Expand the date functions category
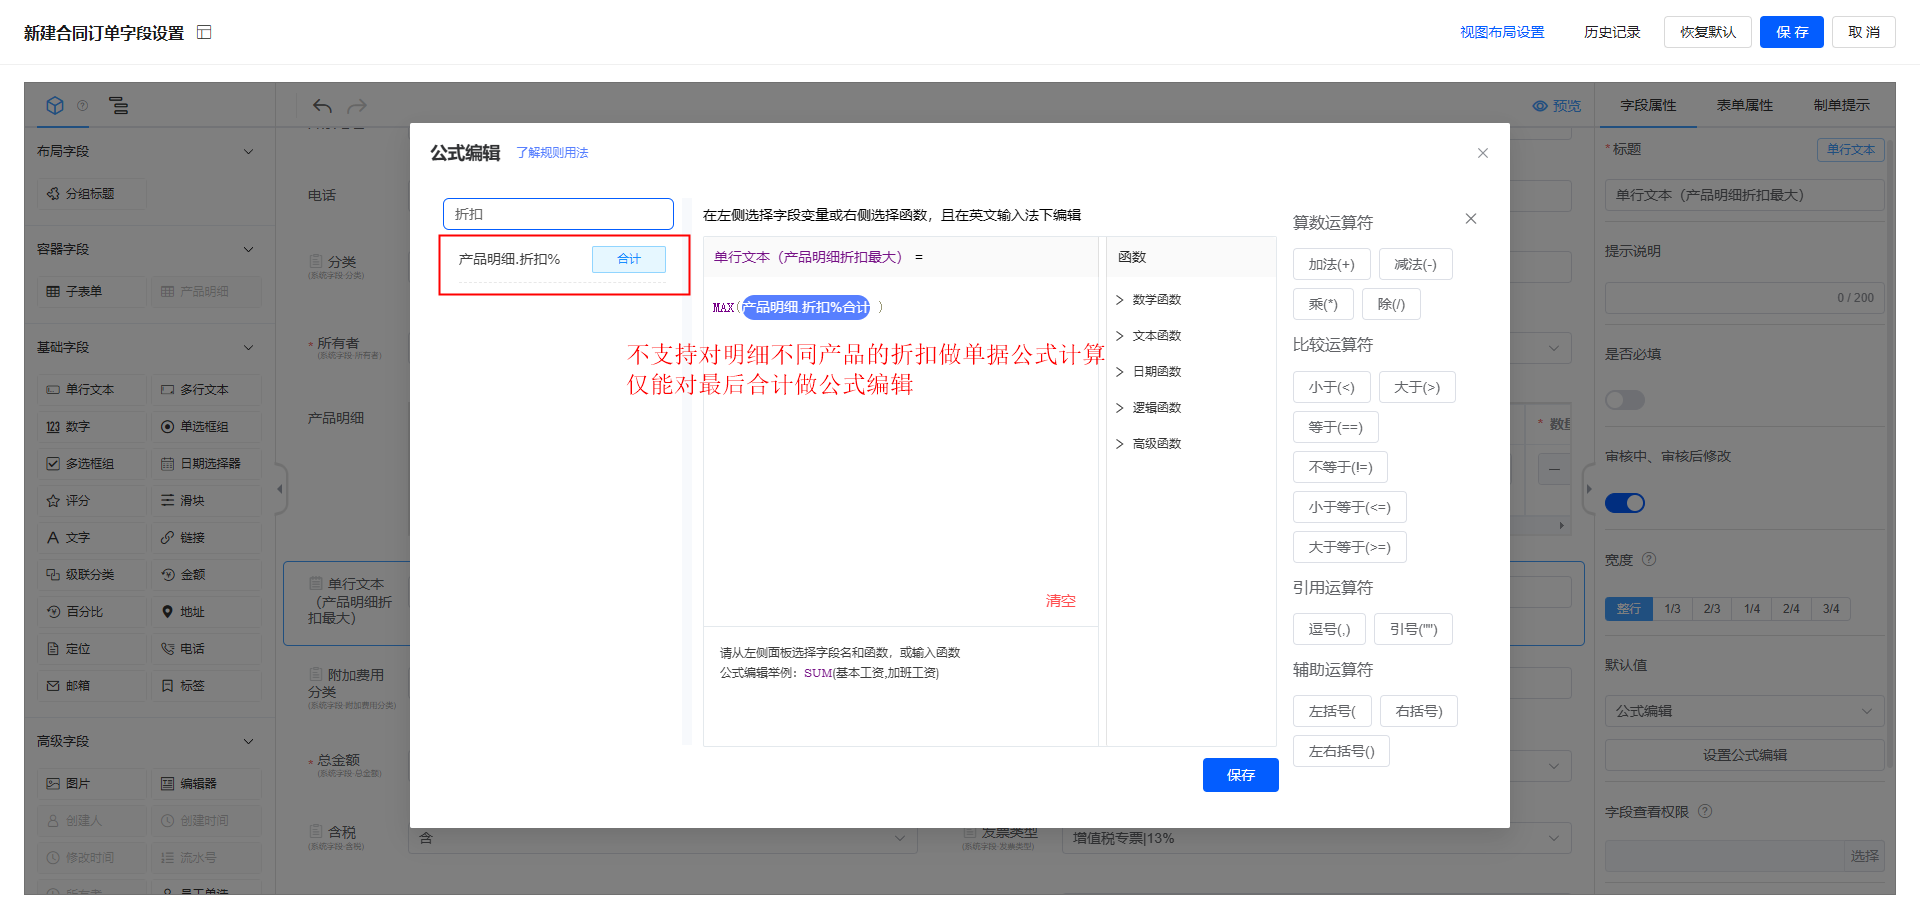The width and height of the screenshot is (1920, 919). pyautogui.click(x=1156, y=372)
